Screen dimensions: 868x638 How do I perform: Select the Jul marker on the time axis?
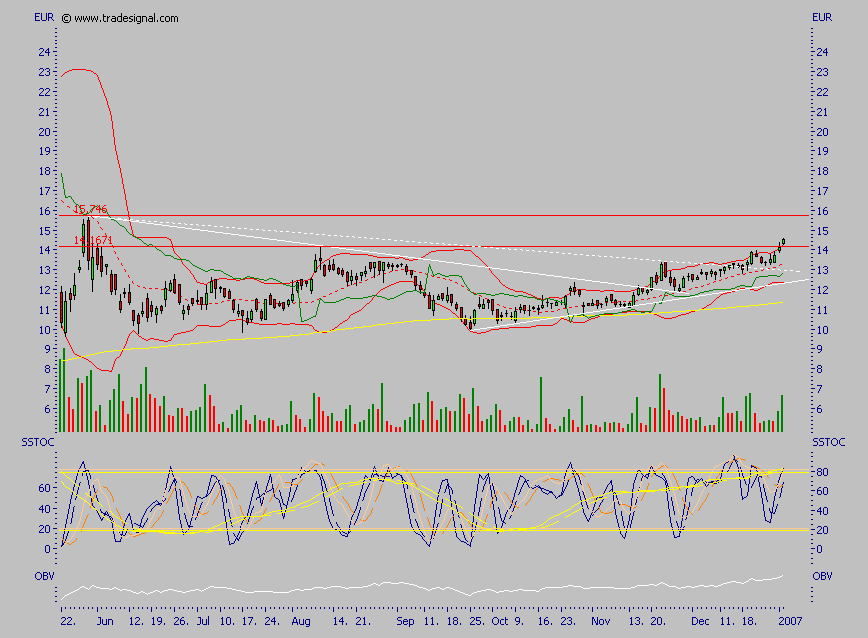(203, 620)
